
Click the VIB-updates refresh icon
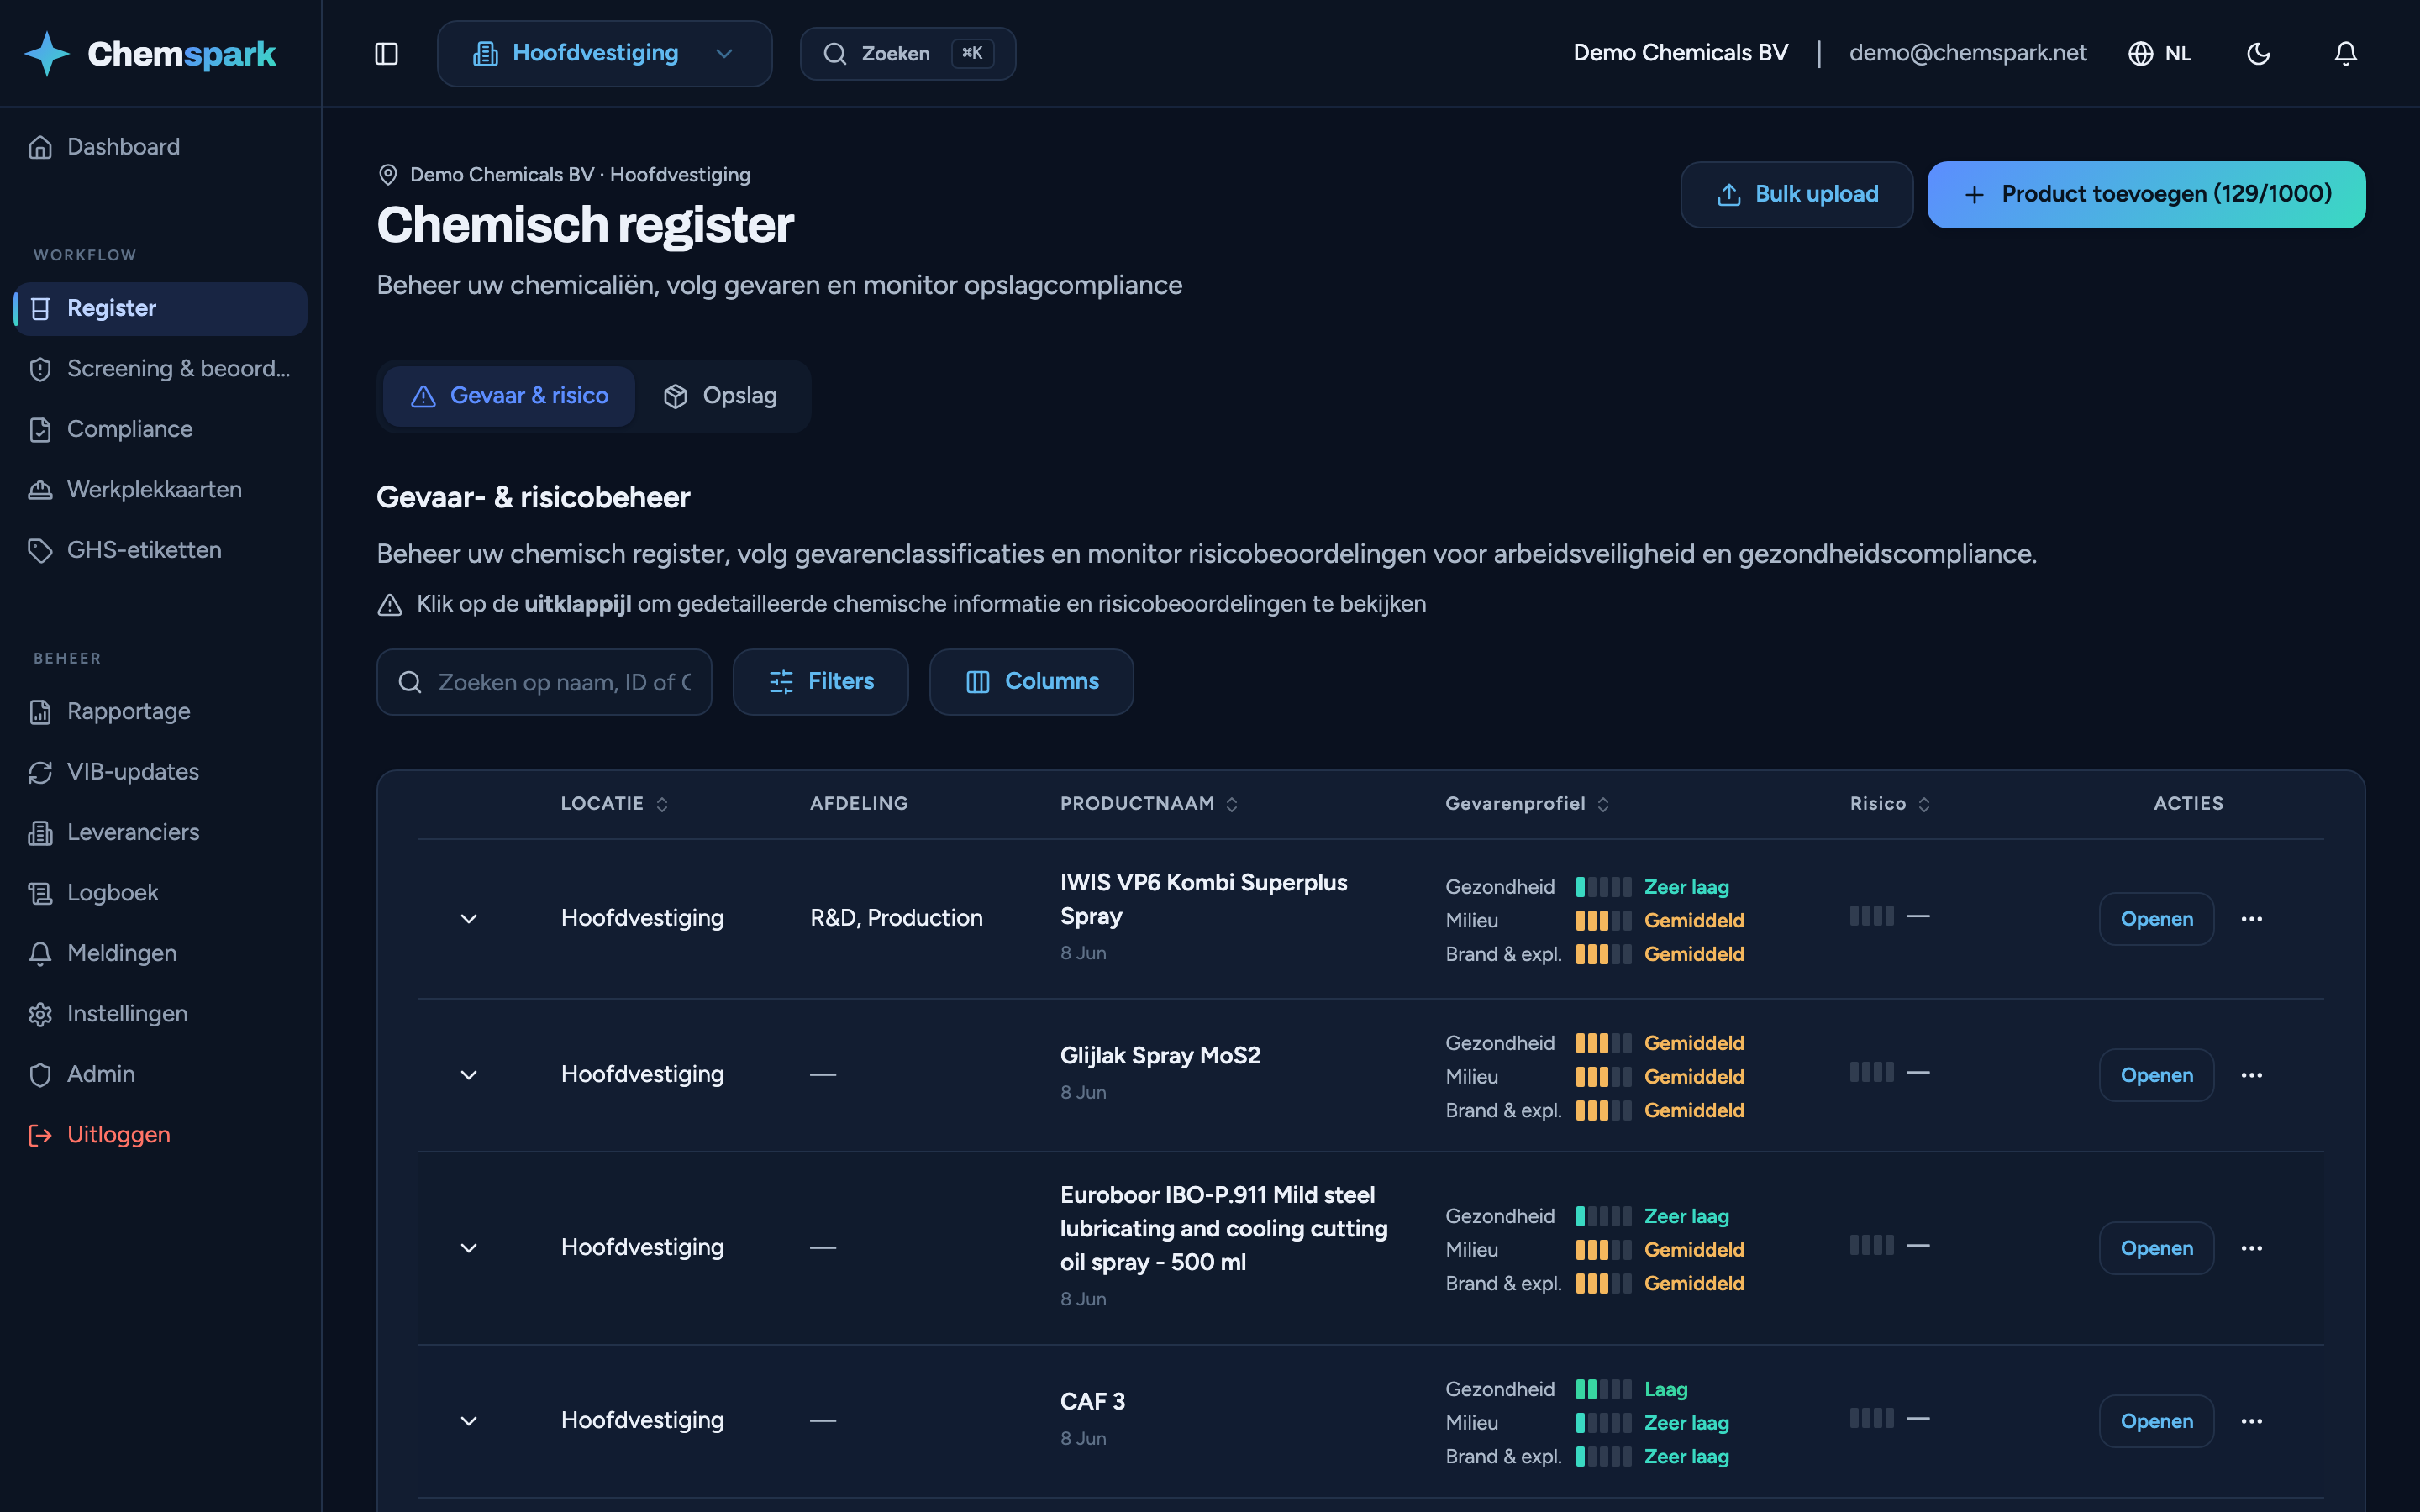coord(40,772)
